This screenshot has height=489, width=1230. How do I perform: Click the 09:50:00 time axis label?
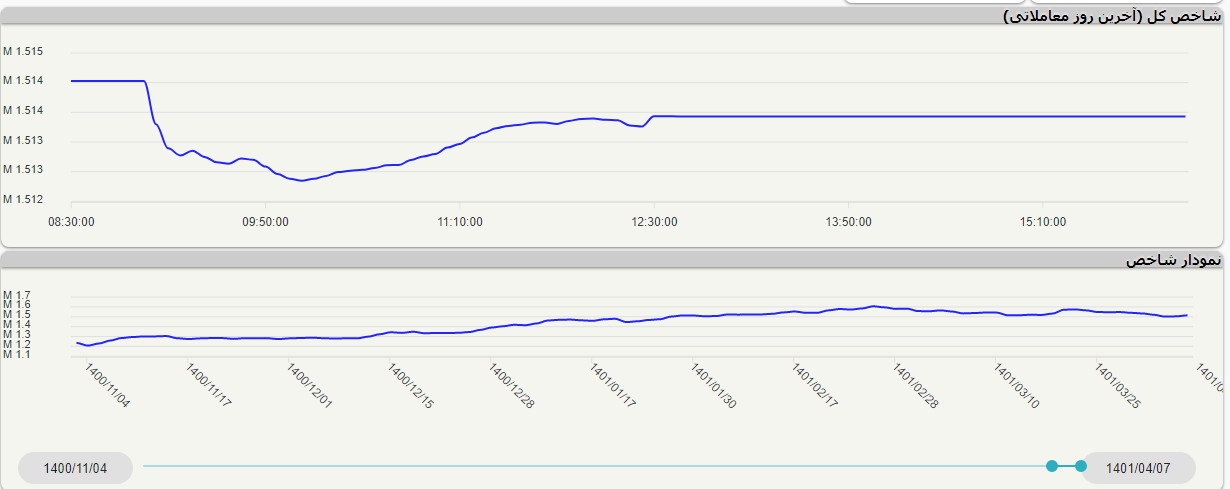[x=265, y=221]
